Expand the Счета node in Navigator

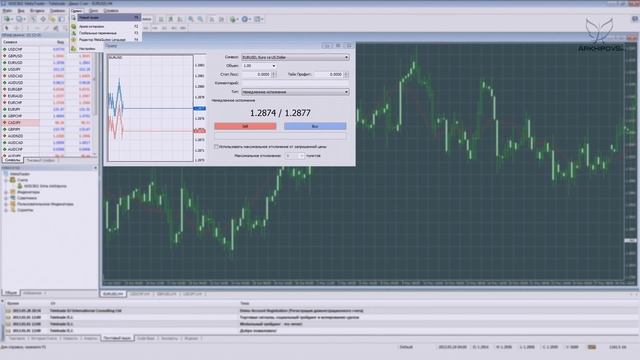pyautogui.click(x=6, y=180)
